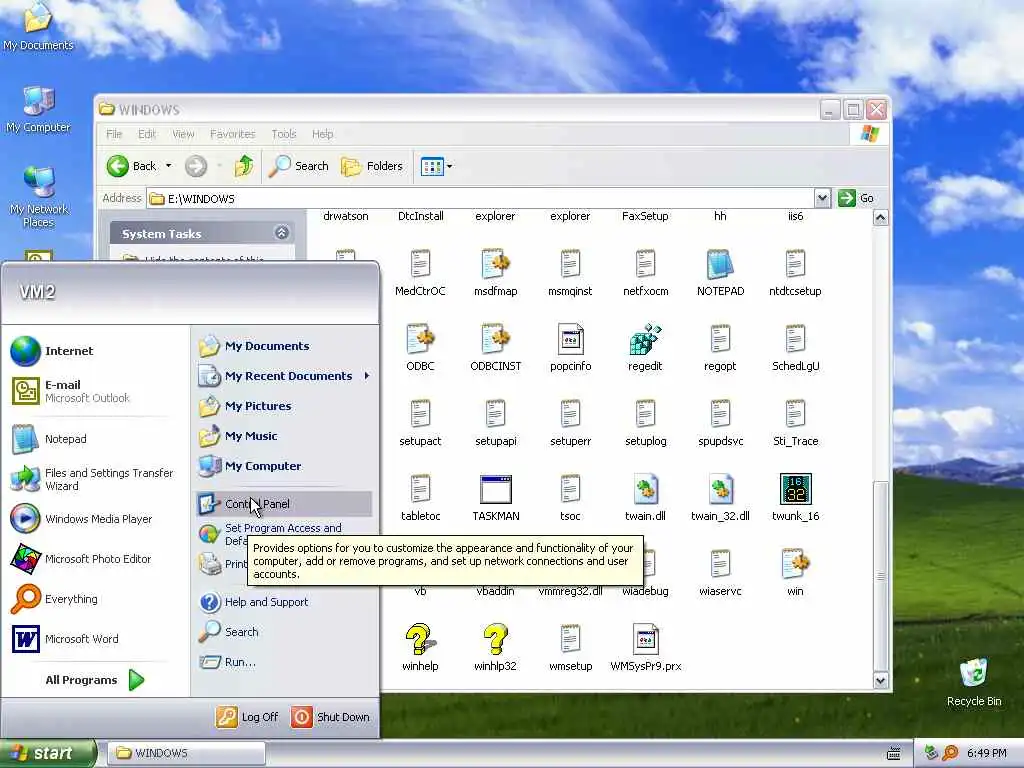Click WINDOWS taskbar button

point(186,753)
